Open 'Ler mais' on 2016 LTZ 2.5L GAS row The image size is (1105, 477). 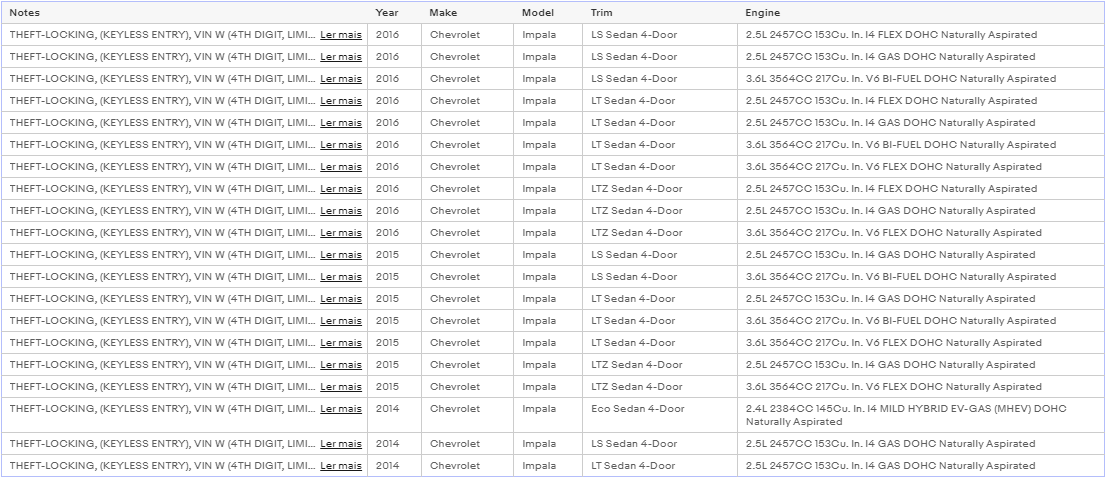click(341, 211)
